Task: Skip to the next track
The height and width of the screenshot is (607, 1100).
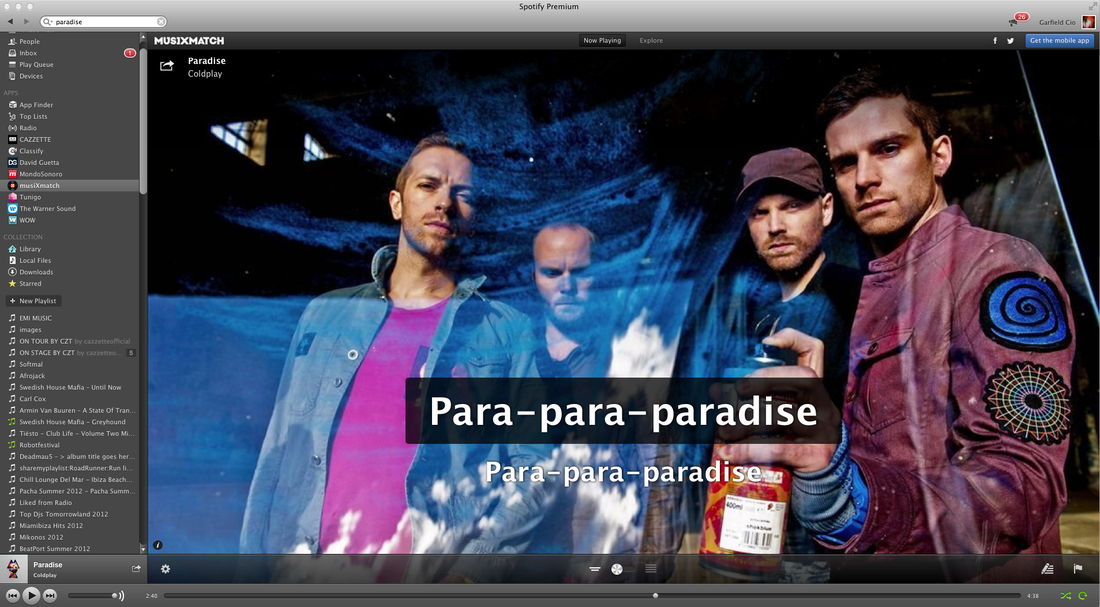Action: click(x=50, y=596)
